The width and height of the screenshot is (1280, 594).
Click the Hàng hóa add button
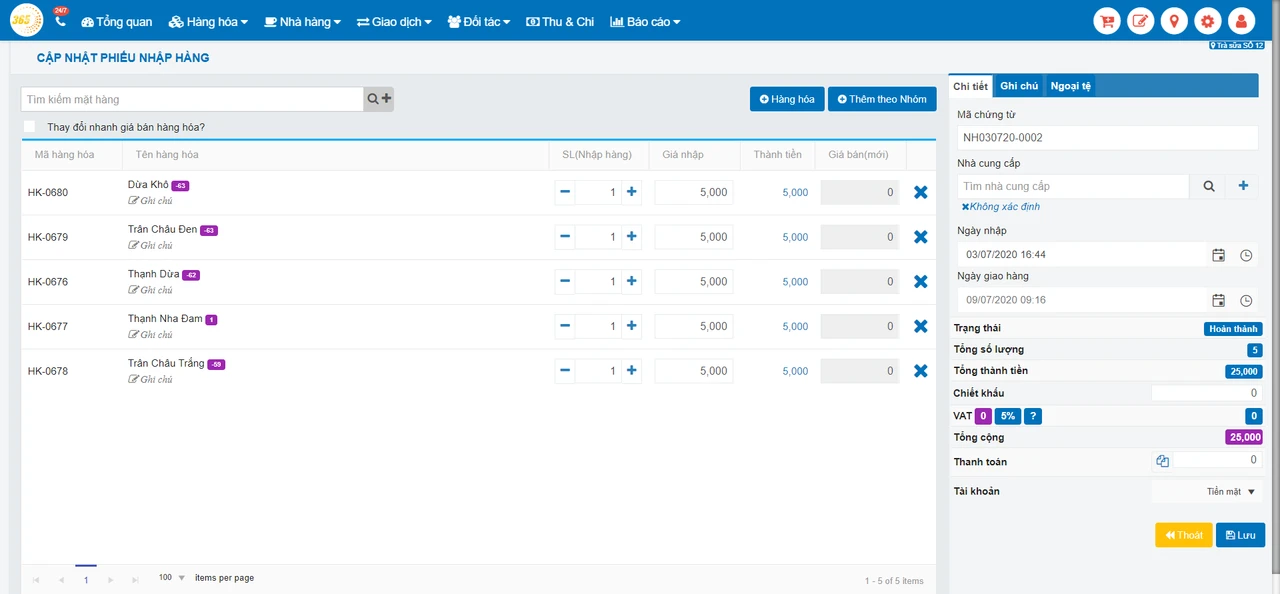tap(787, 99)
